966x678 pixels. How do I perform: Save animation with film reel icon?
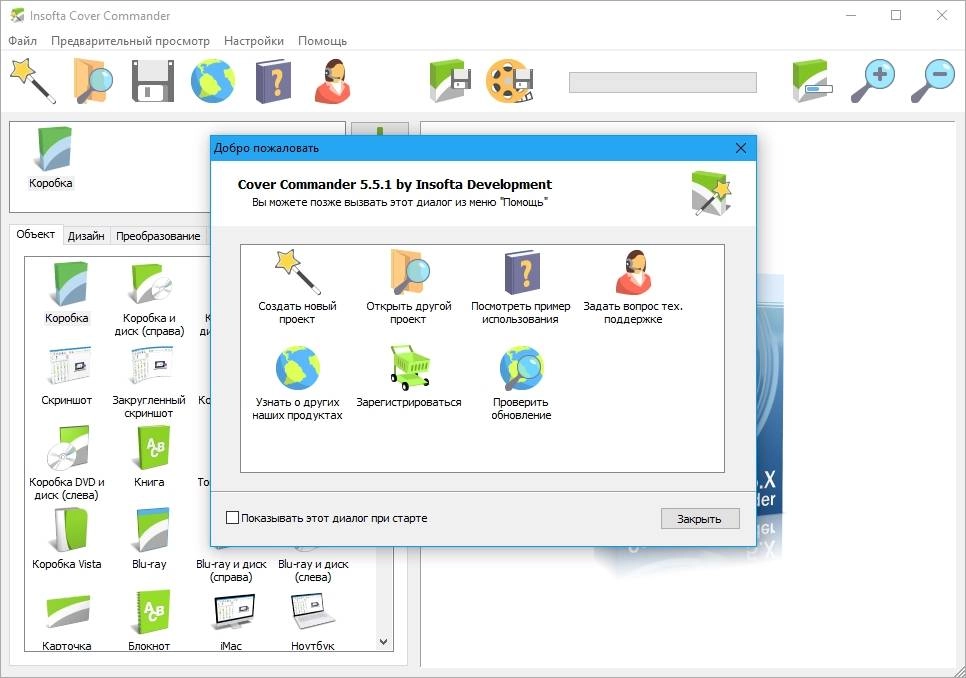(509, 81)
